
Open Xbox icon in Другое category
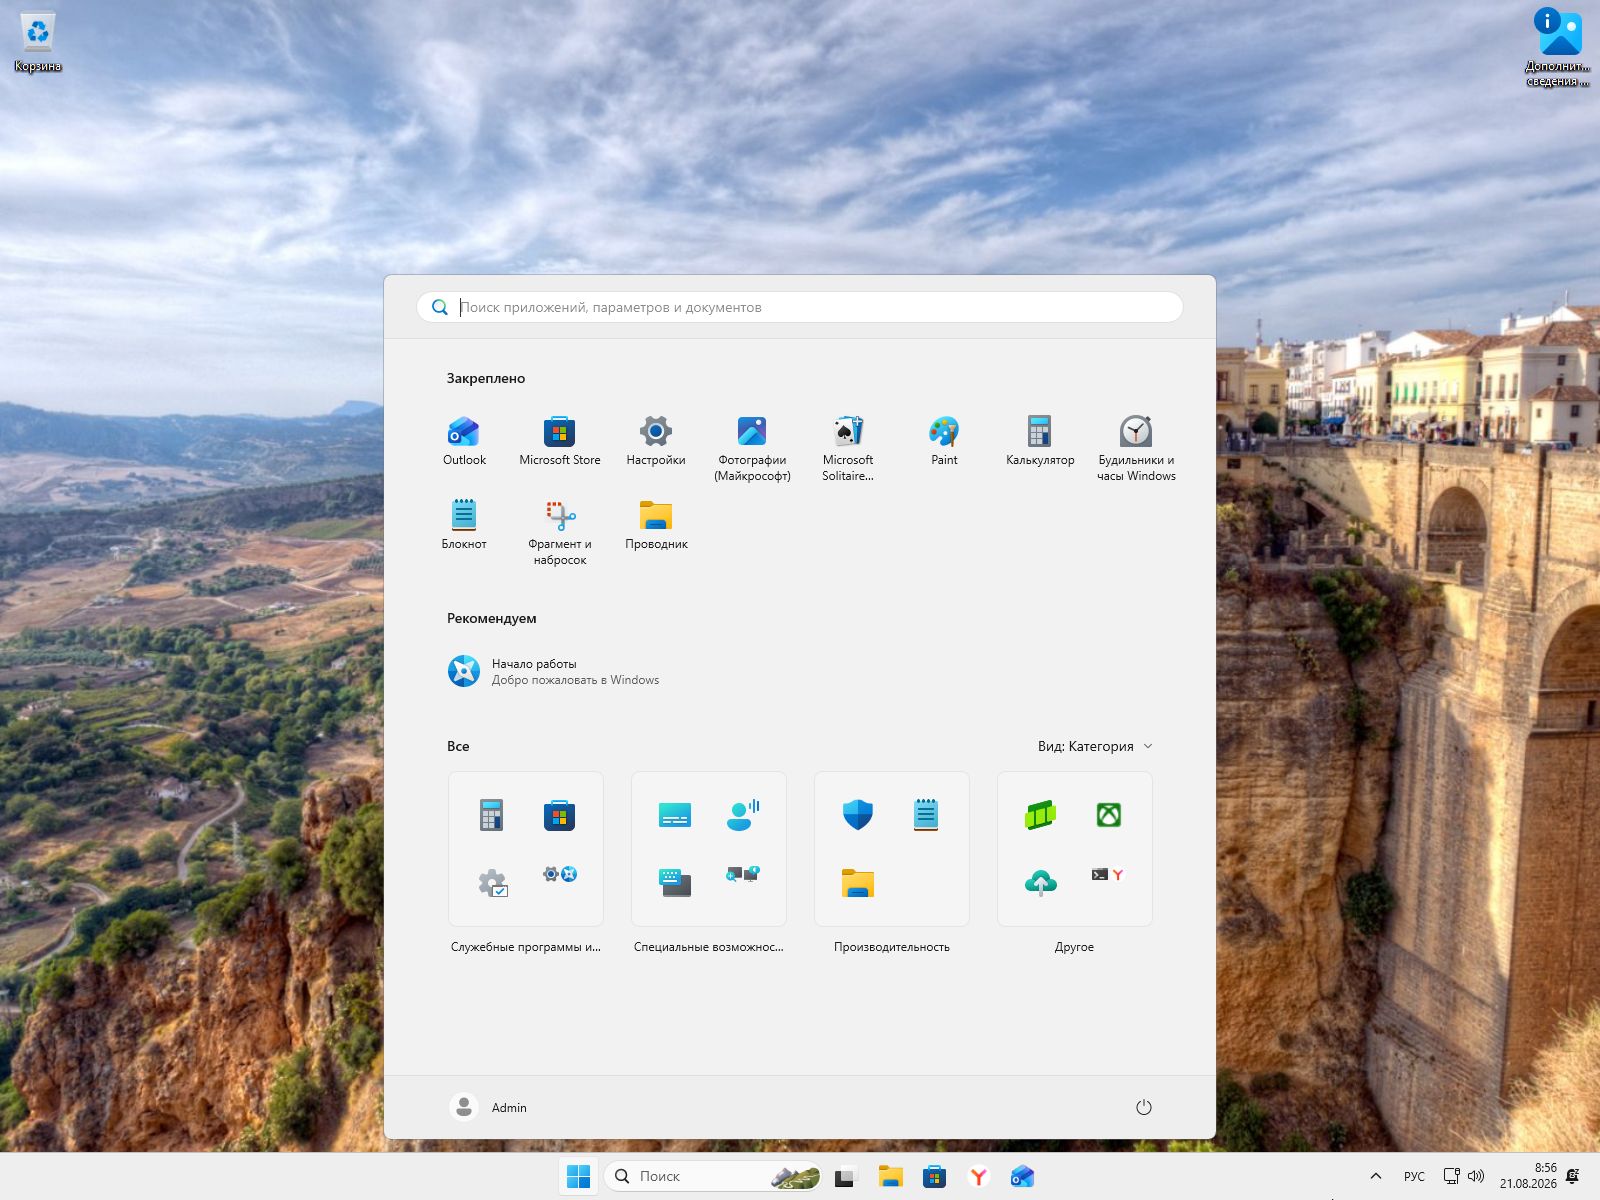1109,815
